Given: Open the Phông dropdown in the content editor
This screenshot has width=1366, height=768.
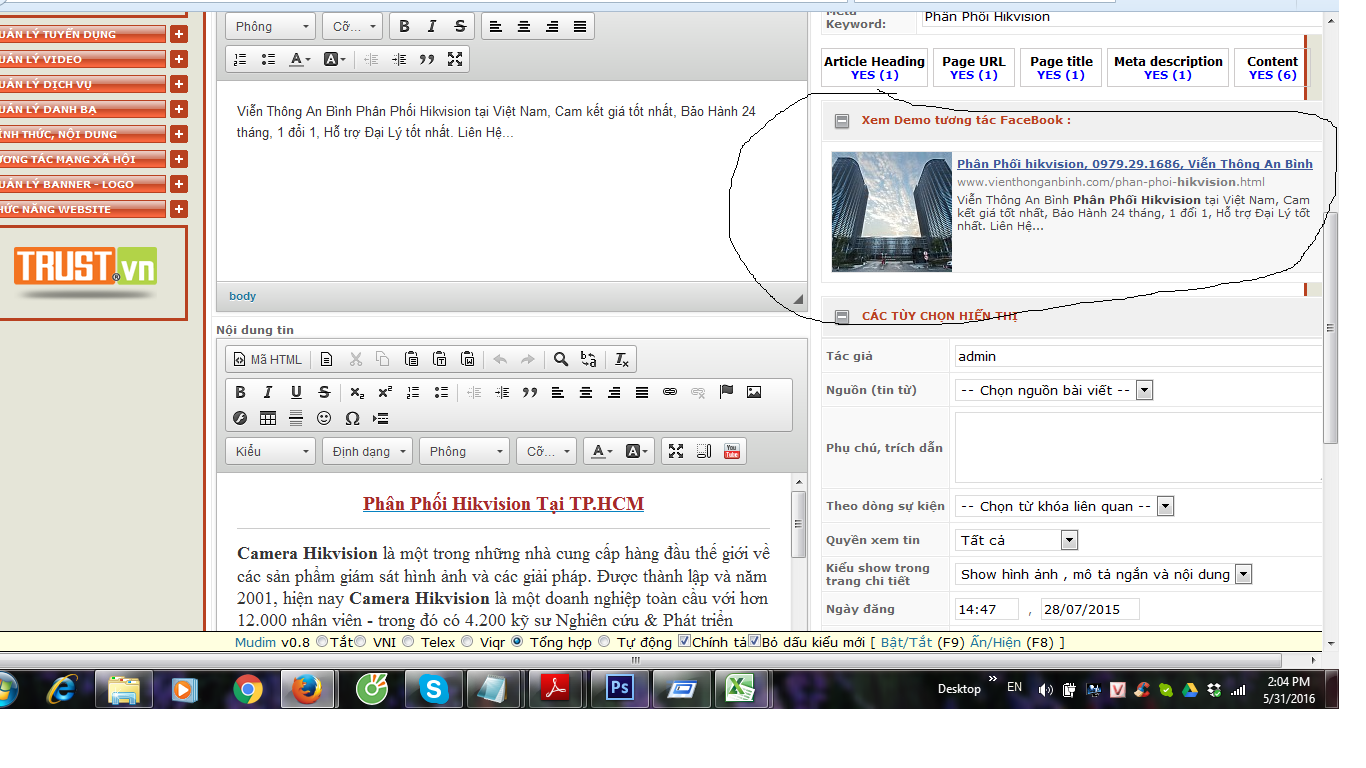Looking at the screenshot, I should (x=465, y=451).
